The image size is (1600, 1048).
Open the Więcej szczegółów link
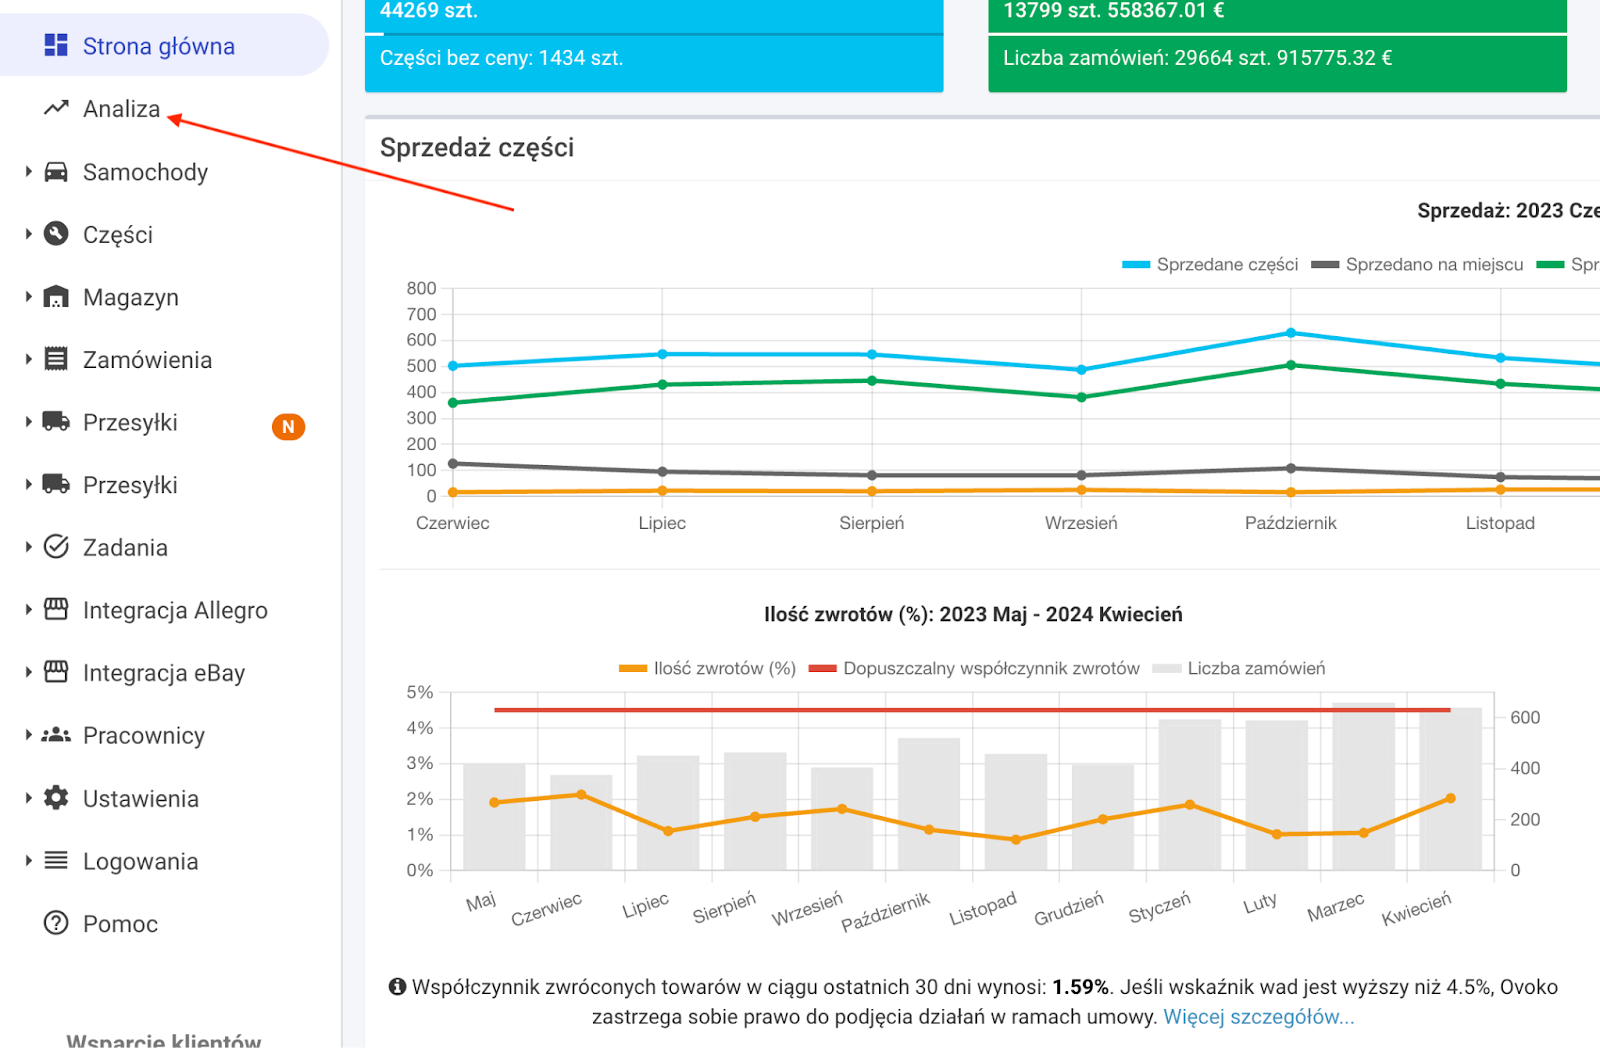[x=1258, y=1017]
